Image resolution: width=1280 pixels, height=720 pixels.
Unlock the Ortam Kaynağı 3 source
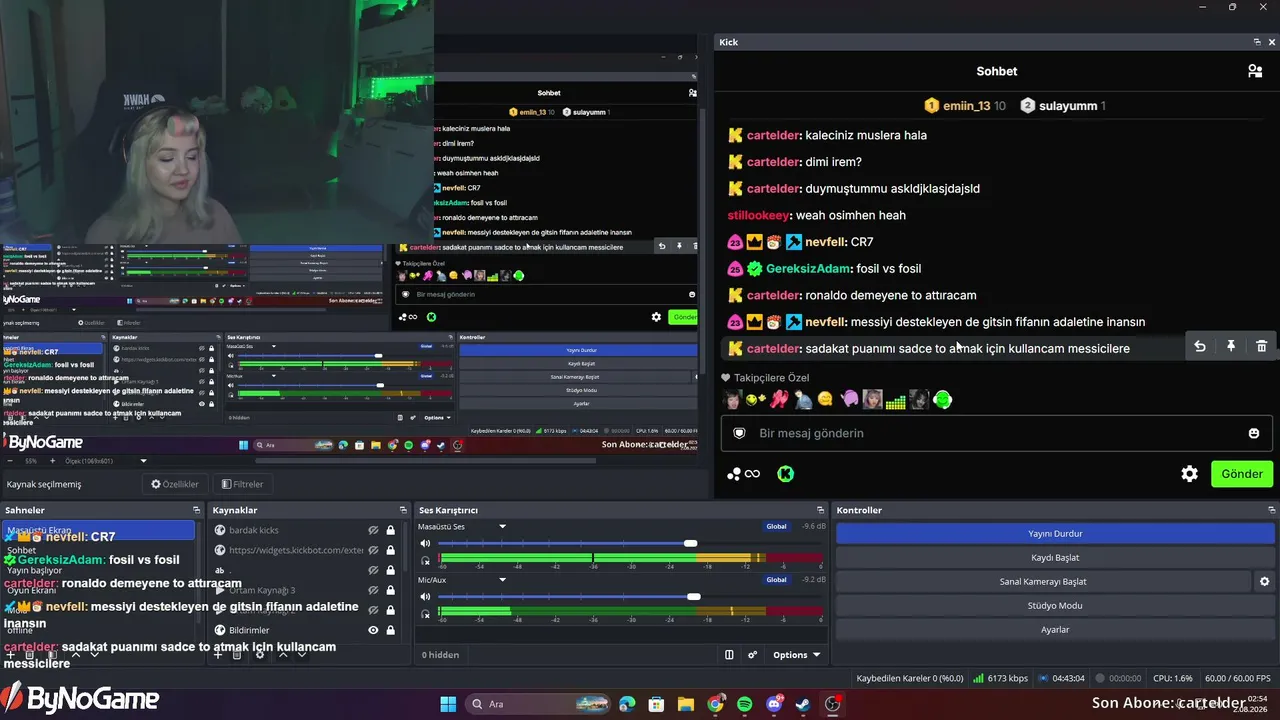pos(390,590)
